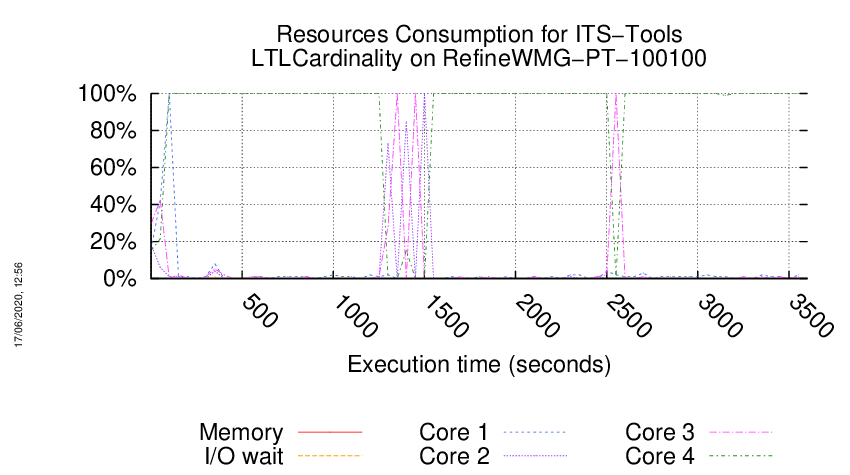
Task: Click the 0% y-axis label
Action: pyautogui.click(x=119, y=278)
